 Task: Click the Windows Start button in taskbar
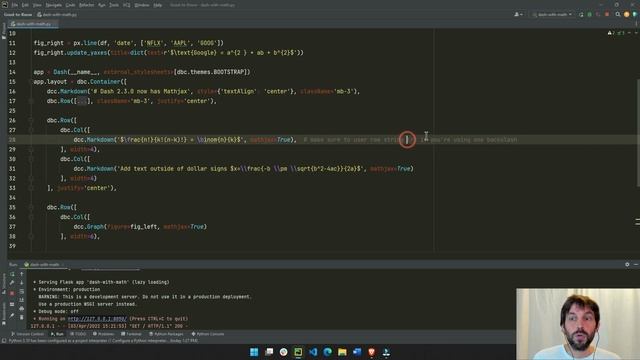[254, 352]
